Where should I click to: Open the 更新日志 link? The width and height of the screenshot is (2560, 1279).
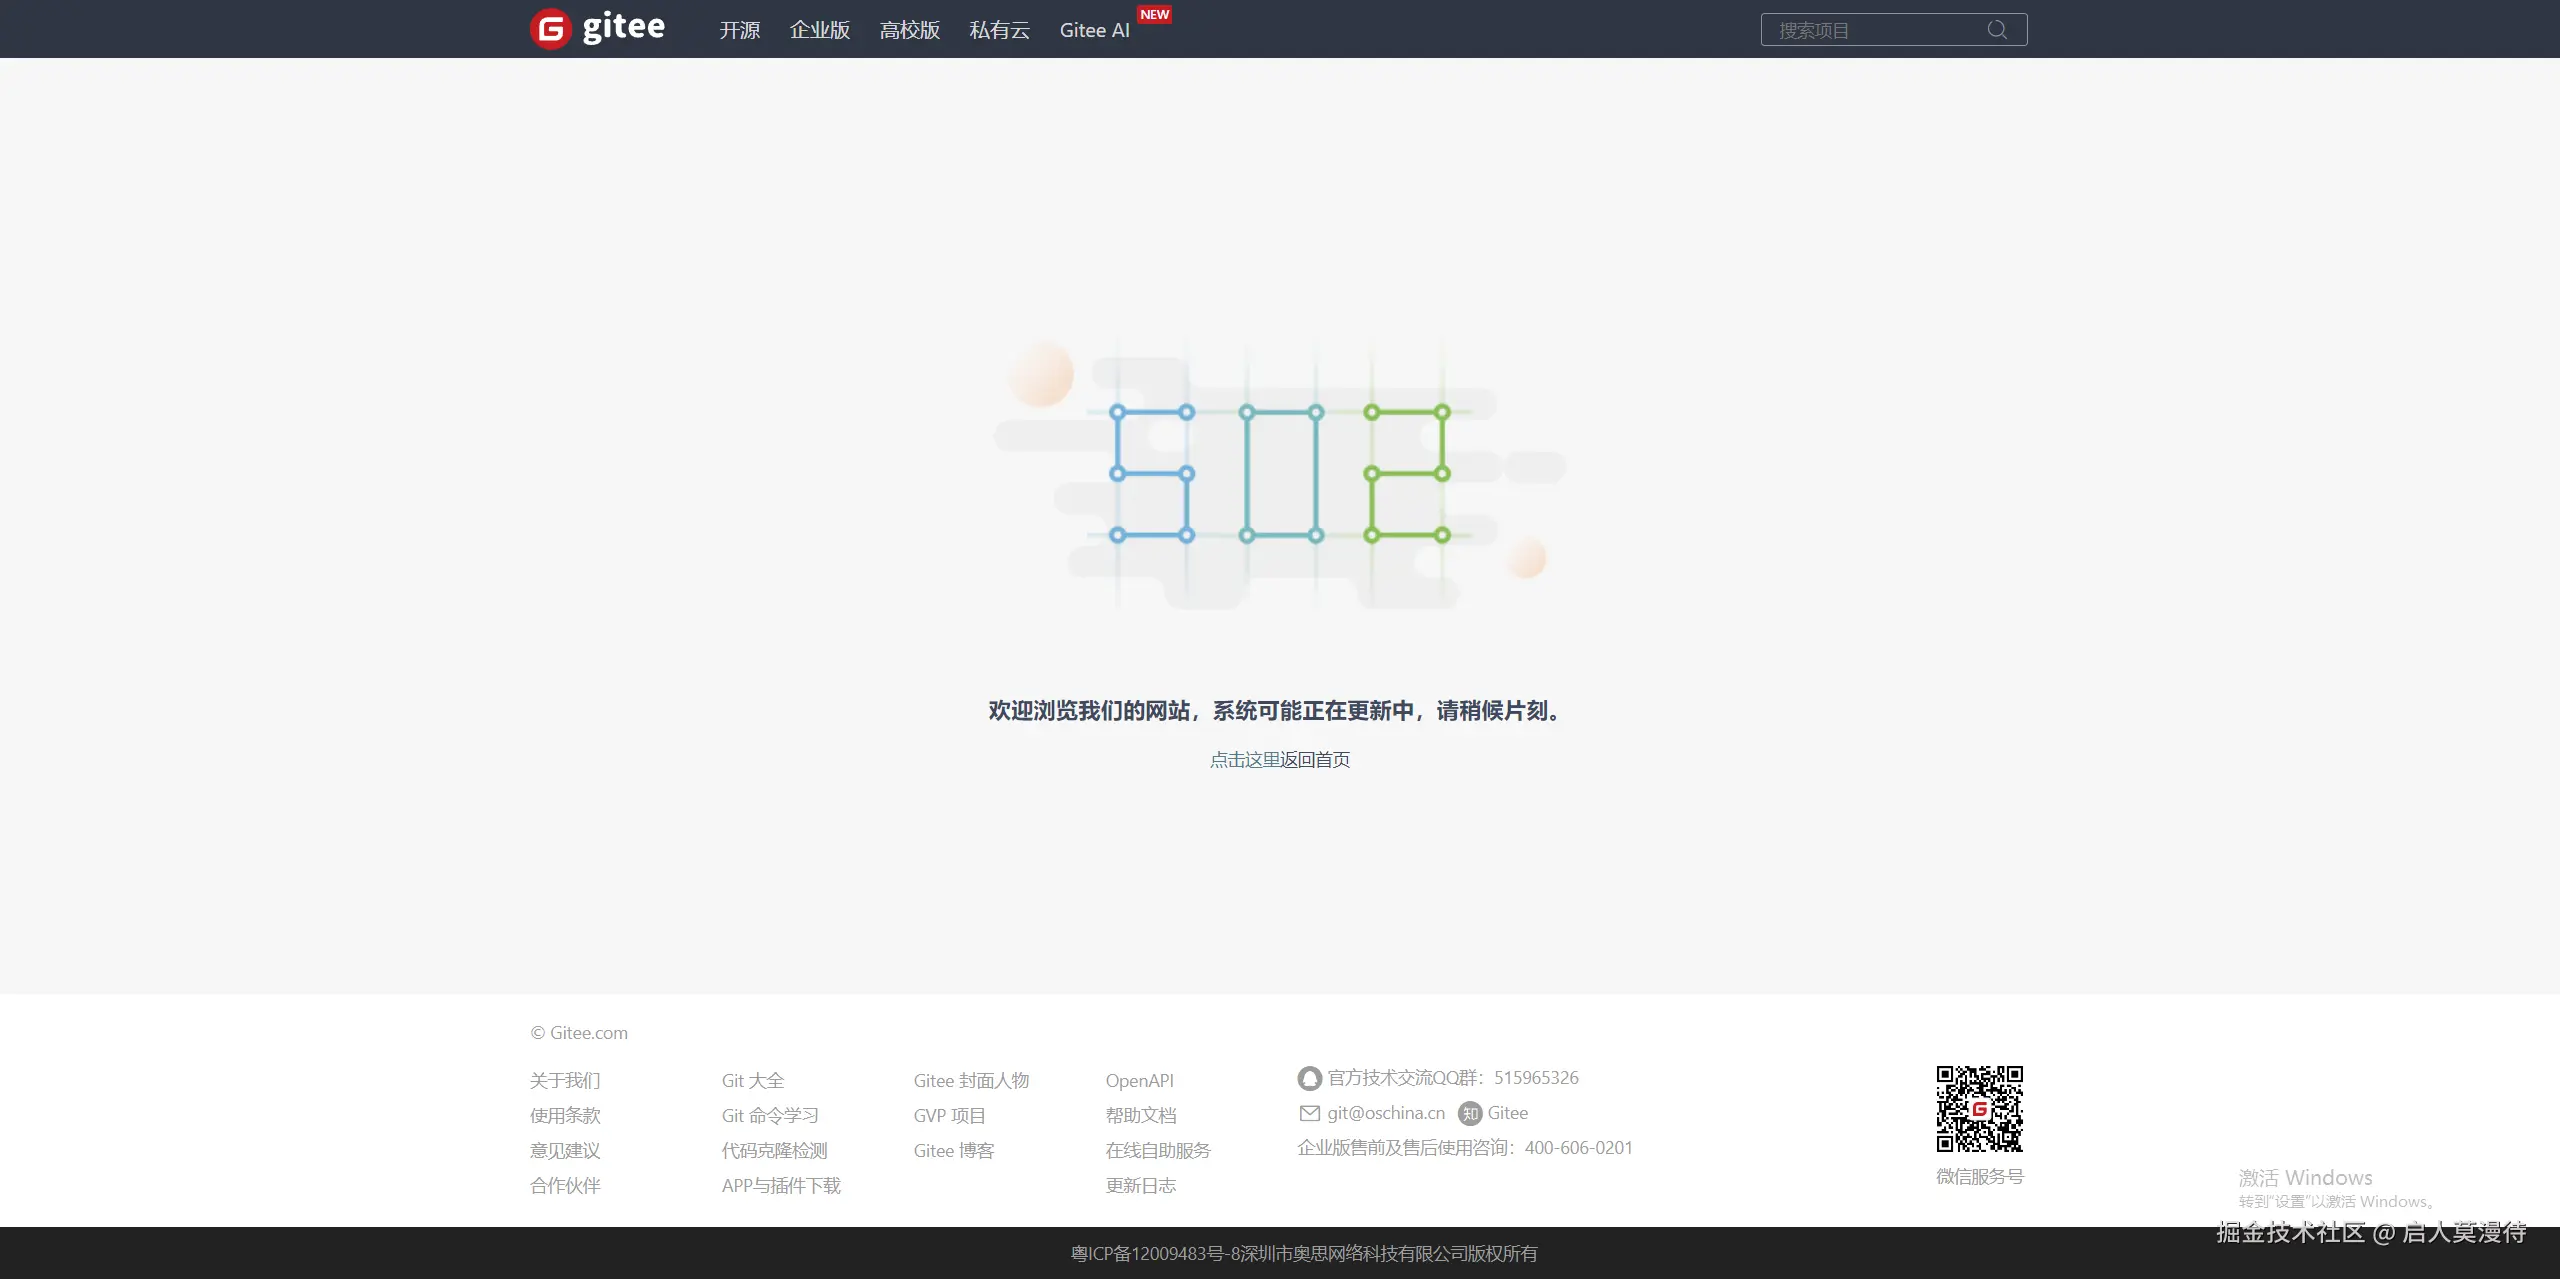[1140, 1185]
